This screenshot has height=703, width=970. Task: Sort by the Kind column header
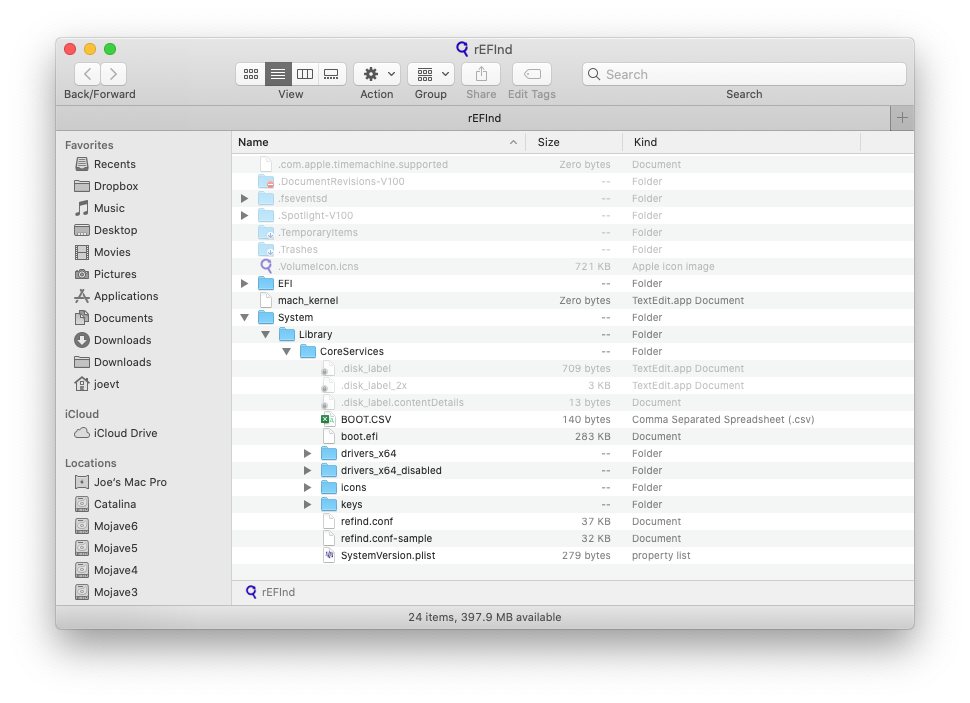pyautogui.click(x=741, y=142)
